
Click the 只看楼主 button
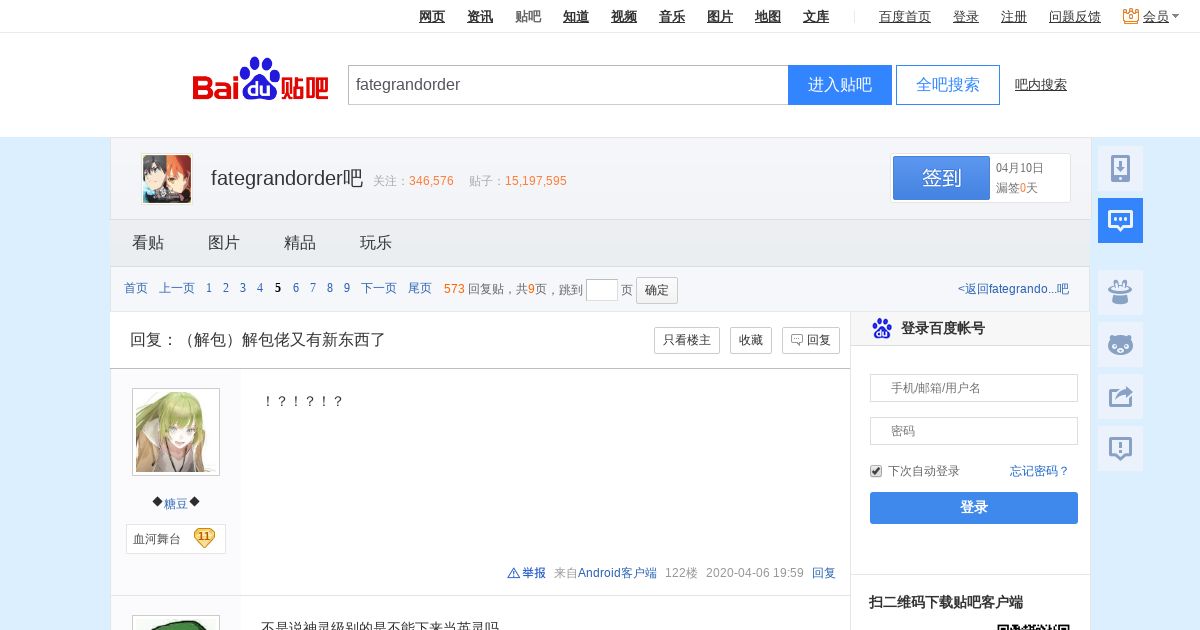pyautogui.click(x=687, y=340)
